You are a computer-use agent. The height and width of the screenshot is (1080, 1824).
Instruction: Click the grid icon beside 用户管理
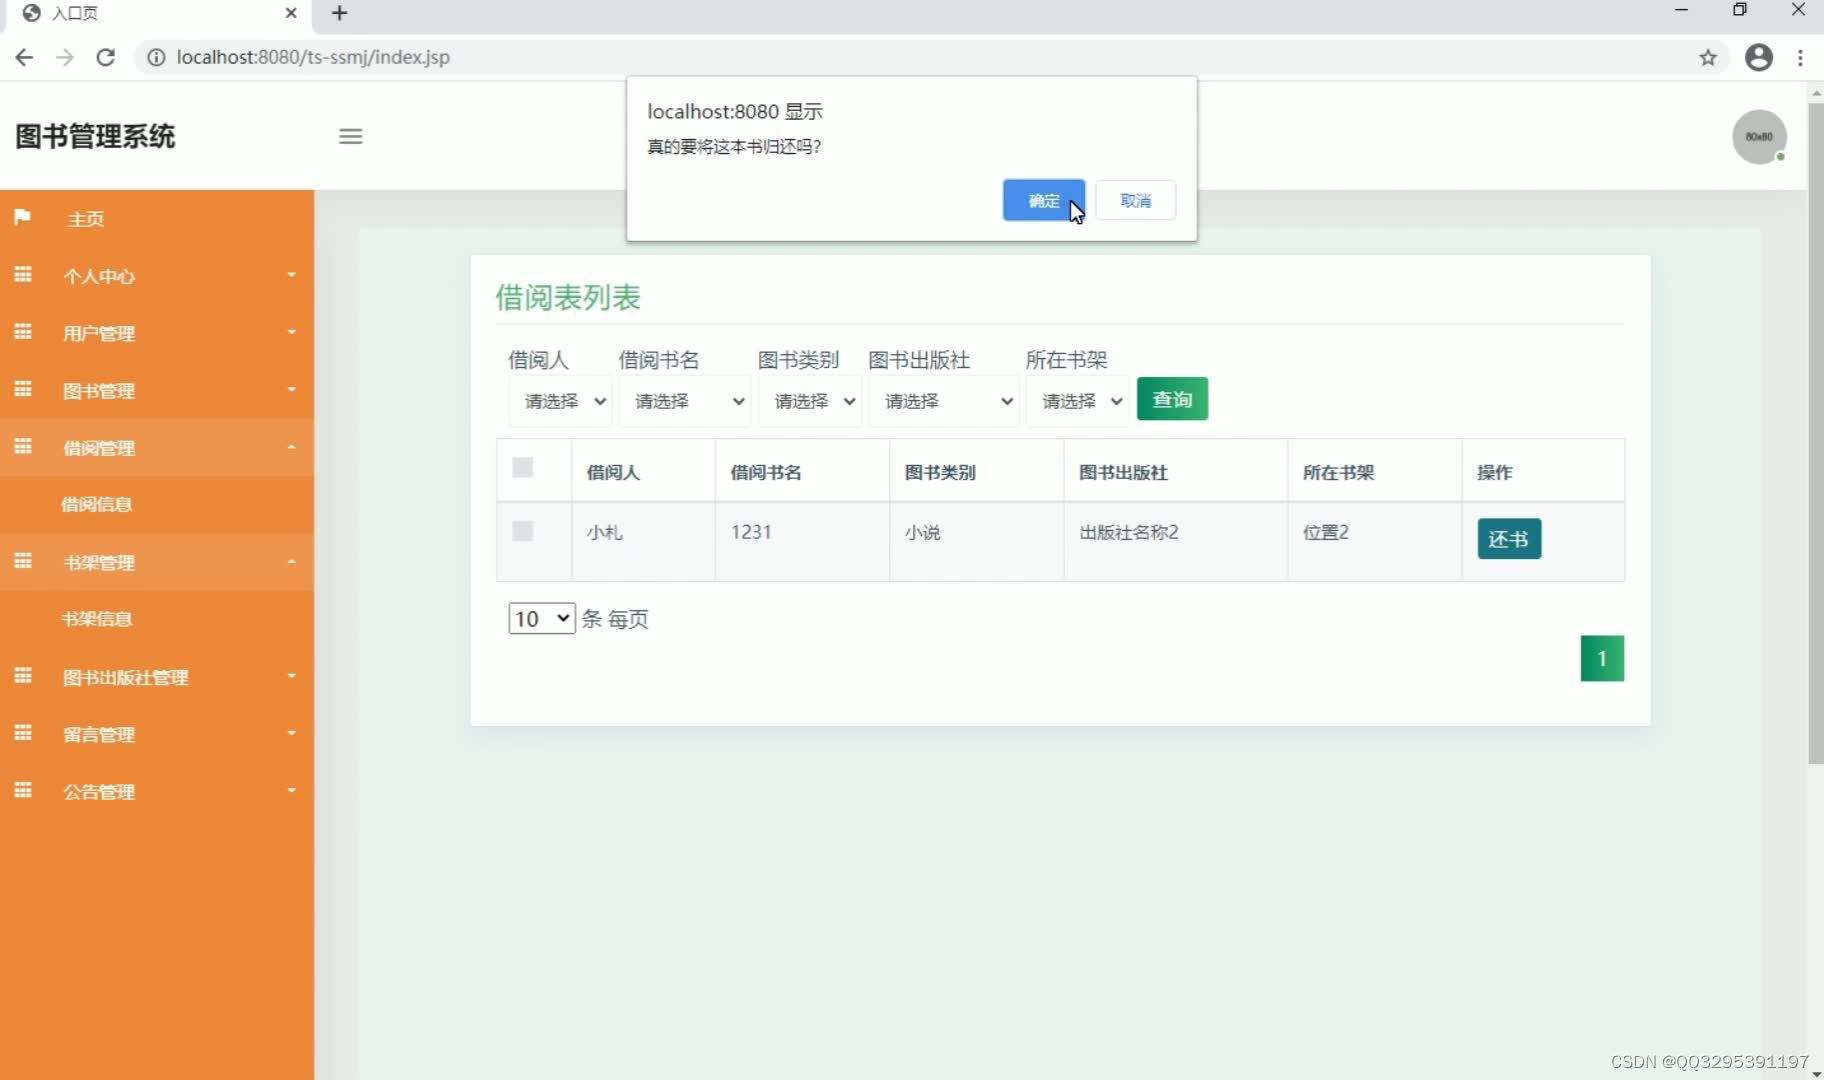[x=23, y=331]
